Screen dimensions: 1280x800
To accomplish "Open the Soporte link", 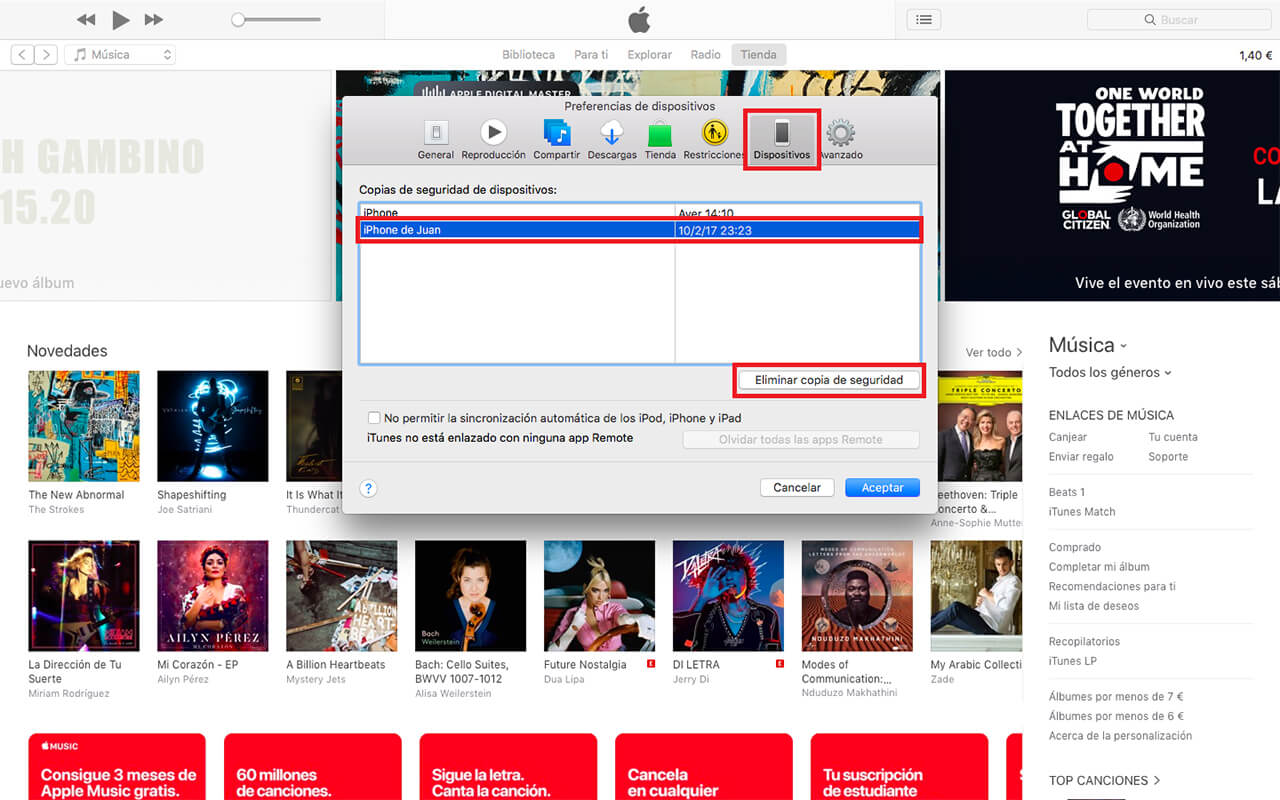I will 1168,457.
